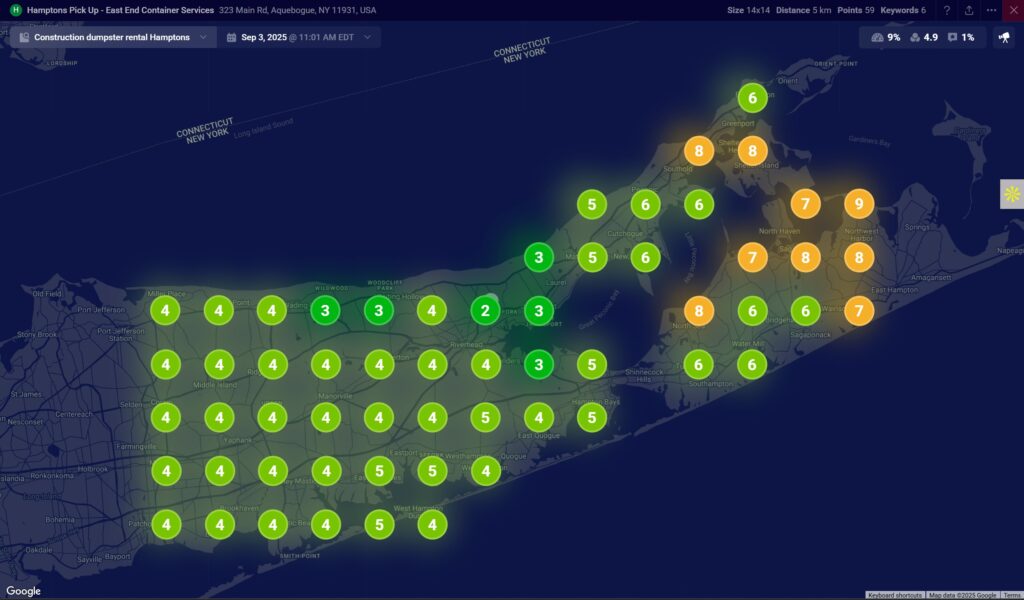Select the green rank 2 map marker
This screenshot has height=600, width=1024.
pos(485,311)
